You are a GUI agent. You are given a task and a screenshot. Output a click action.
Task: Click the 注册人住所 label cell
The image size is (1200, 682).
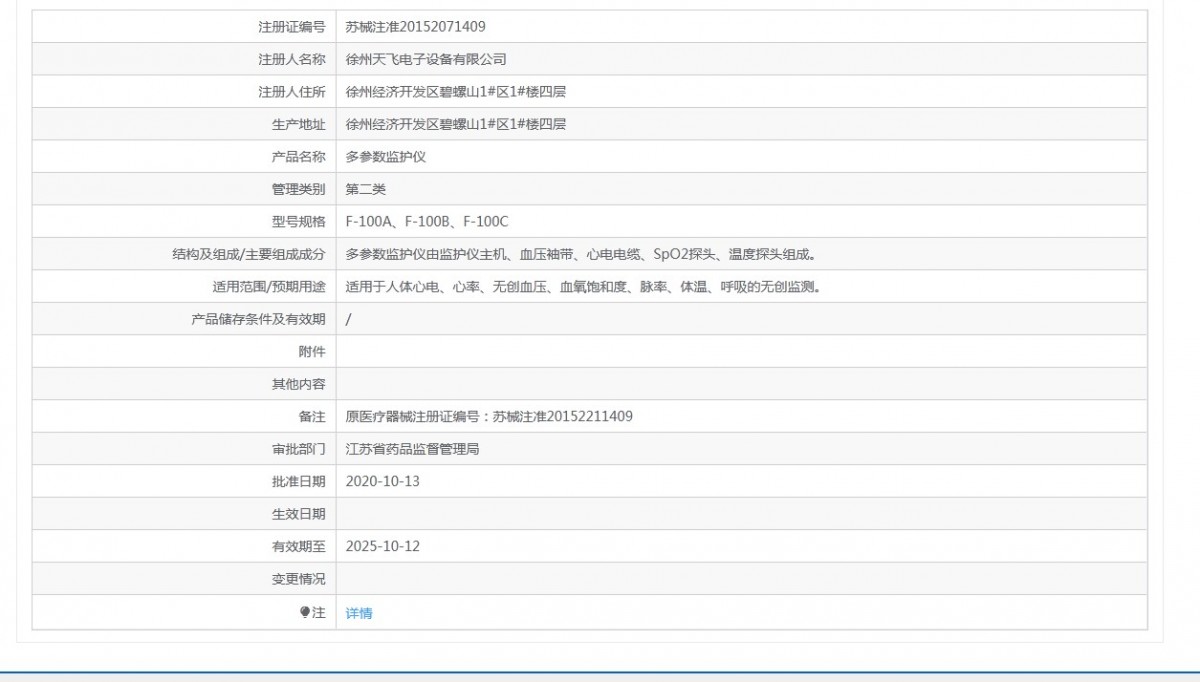[184, 92]
